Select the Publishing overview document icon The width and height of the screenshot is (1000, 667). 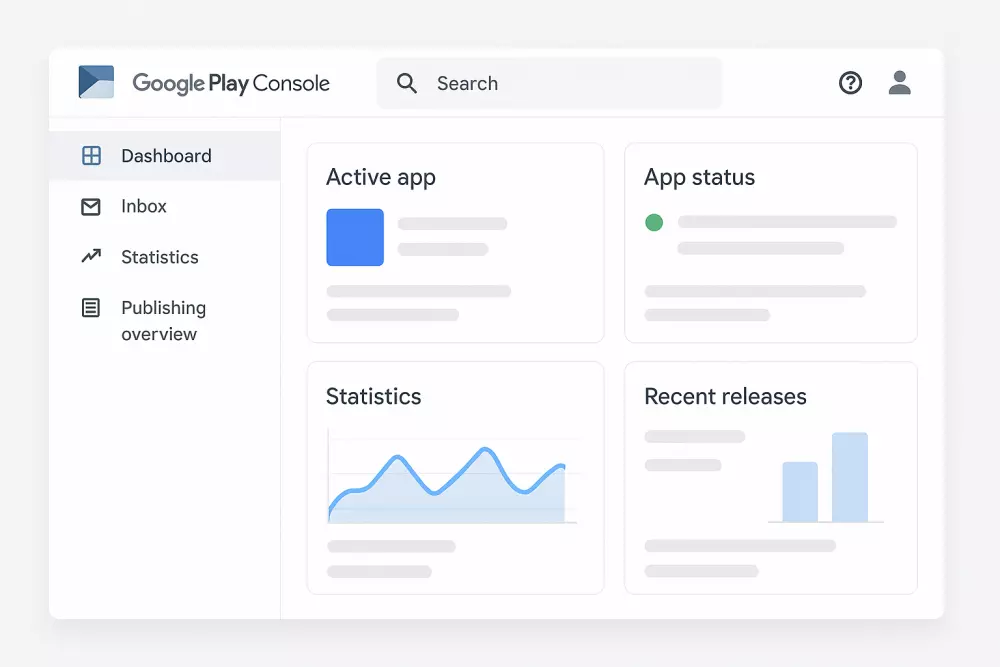pyautogui.click(x=92, y=308)
